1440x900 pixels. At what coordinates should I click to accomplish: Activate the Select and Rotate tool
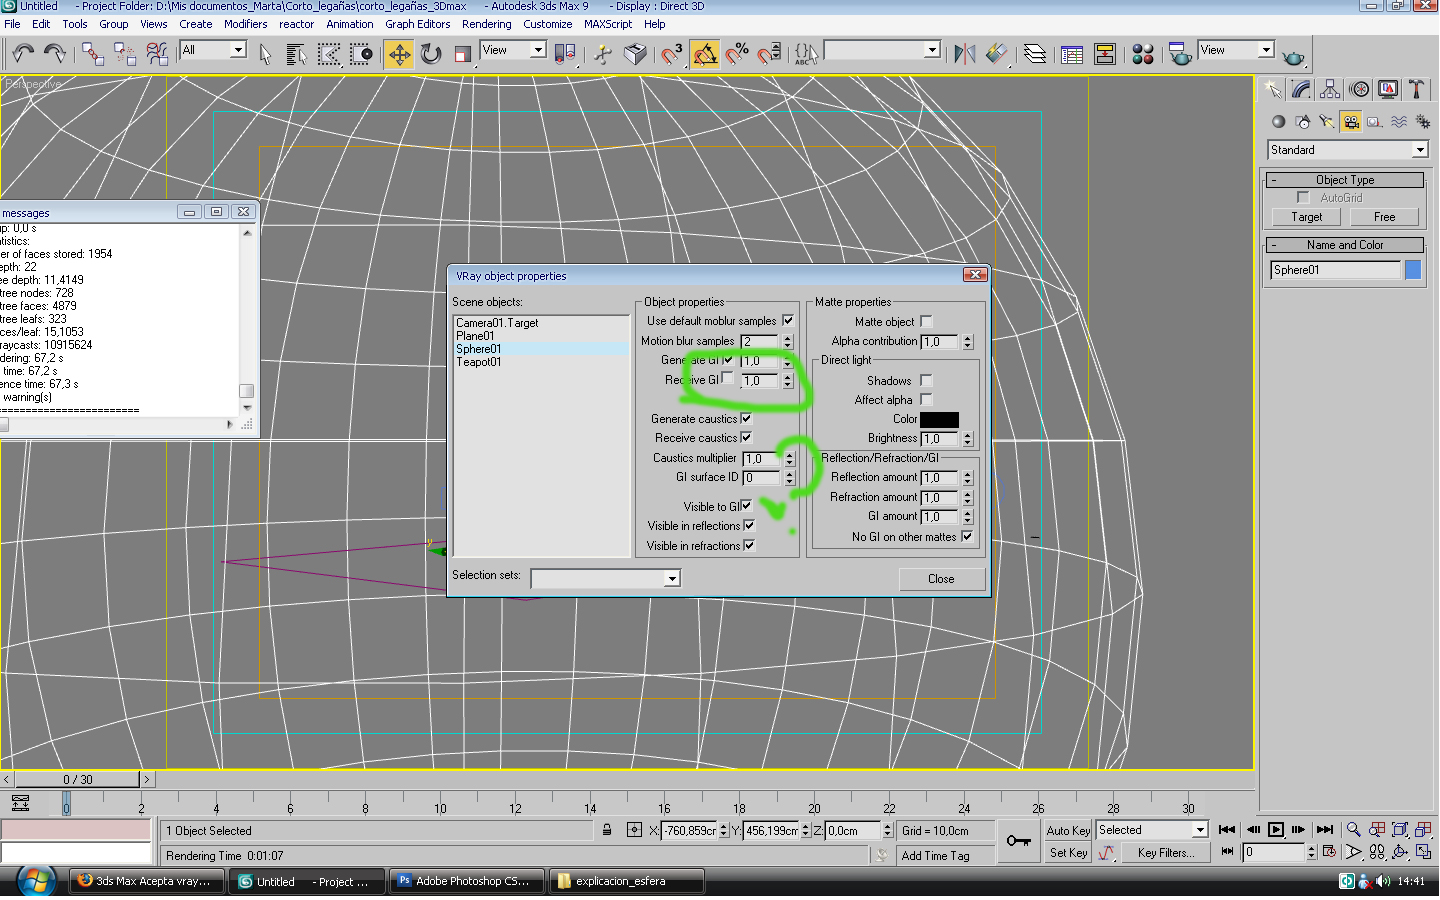coord(431,54)
